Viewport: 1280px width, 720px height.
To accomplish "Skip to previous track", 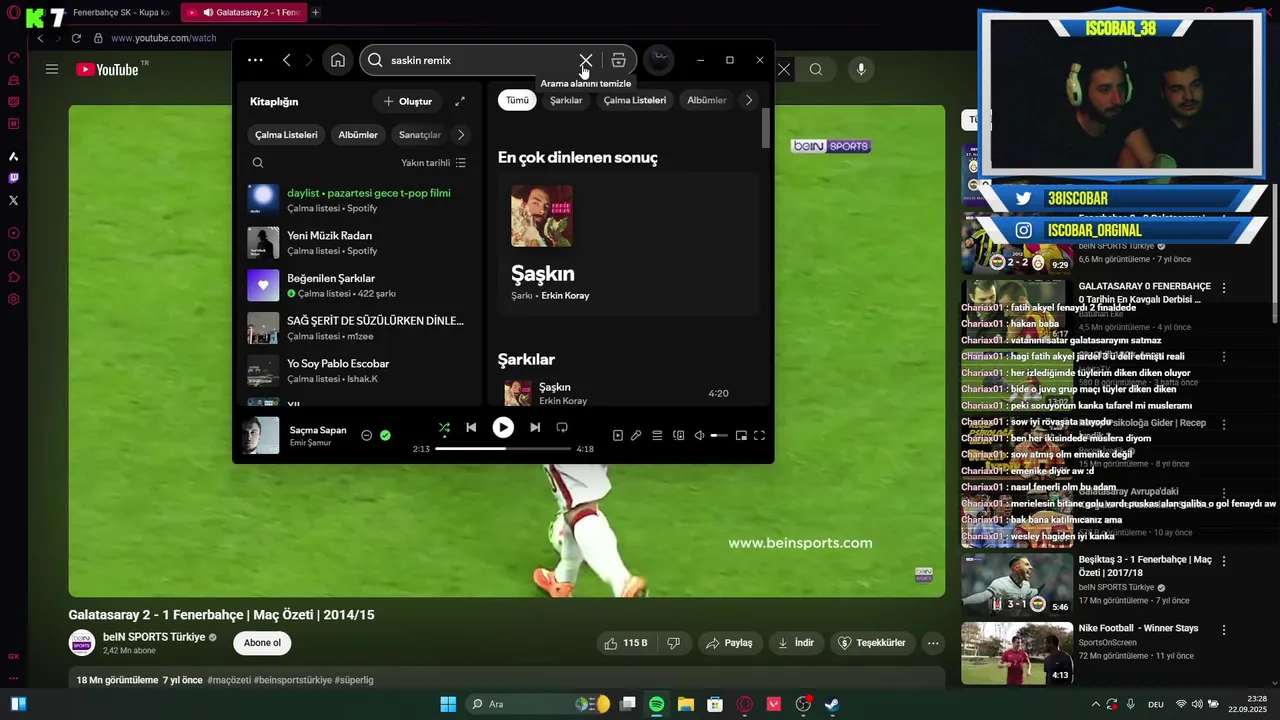I will 471,427.
